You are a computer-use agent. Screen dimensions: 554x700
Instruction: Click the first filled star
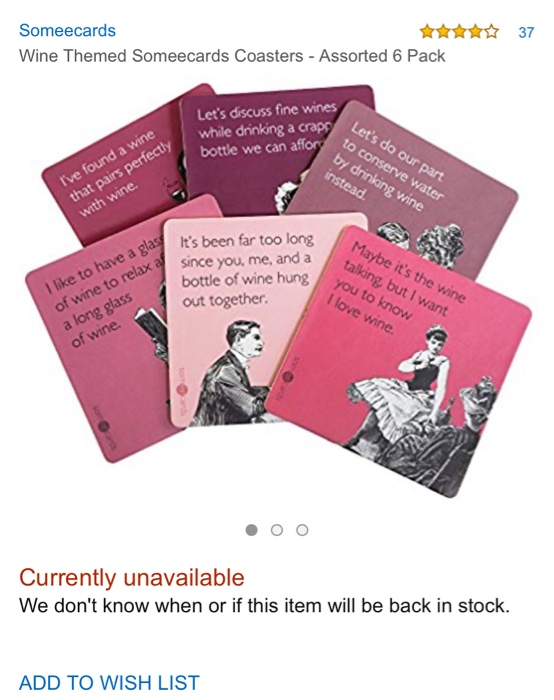click(x=427, y=32)
